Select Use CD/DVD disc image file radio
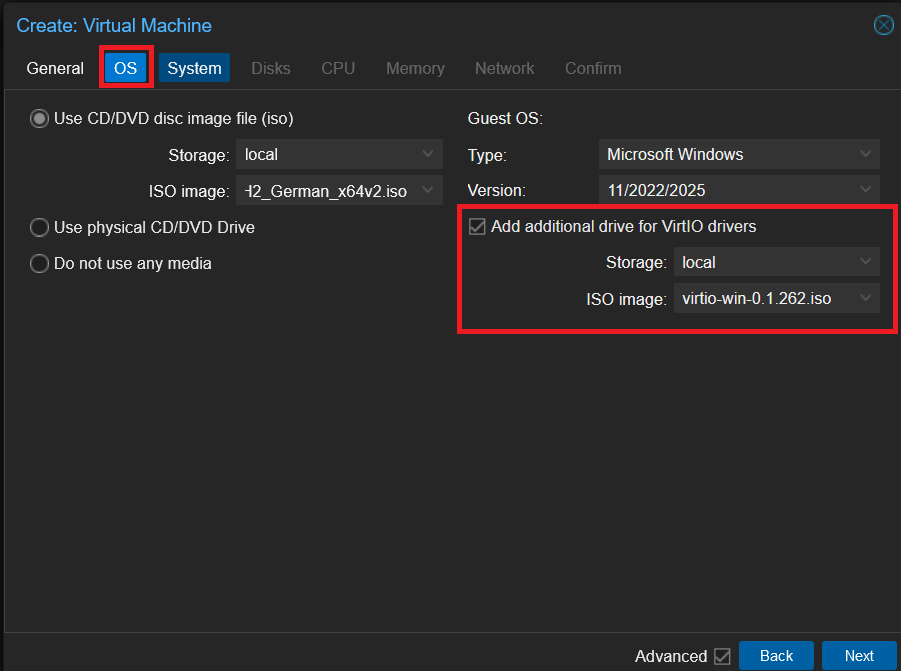The height and width of the screenshot is (671, 901). [39, 119]
